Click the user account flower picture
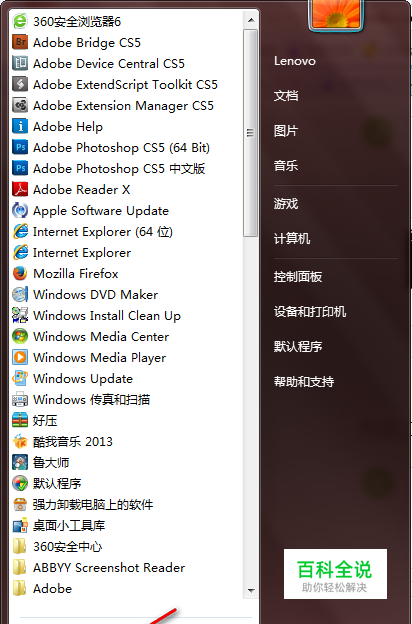This screenshot has height=624, width=412. tap(336, 14)
